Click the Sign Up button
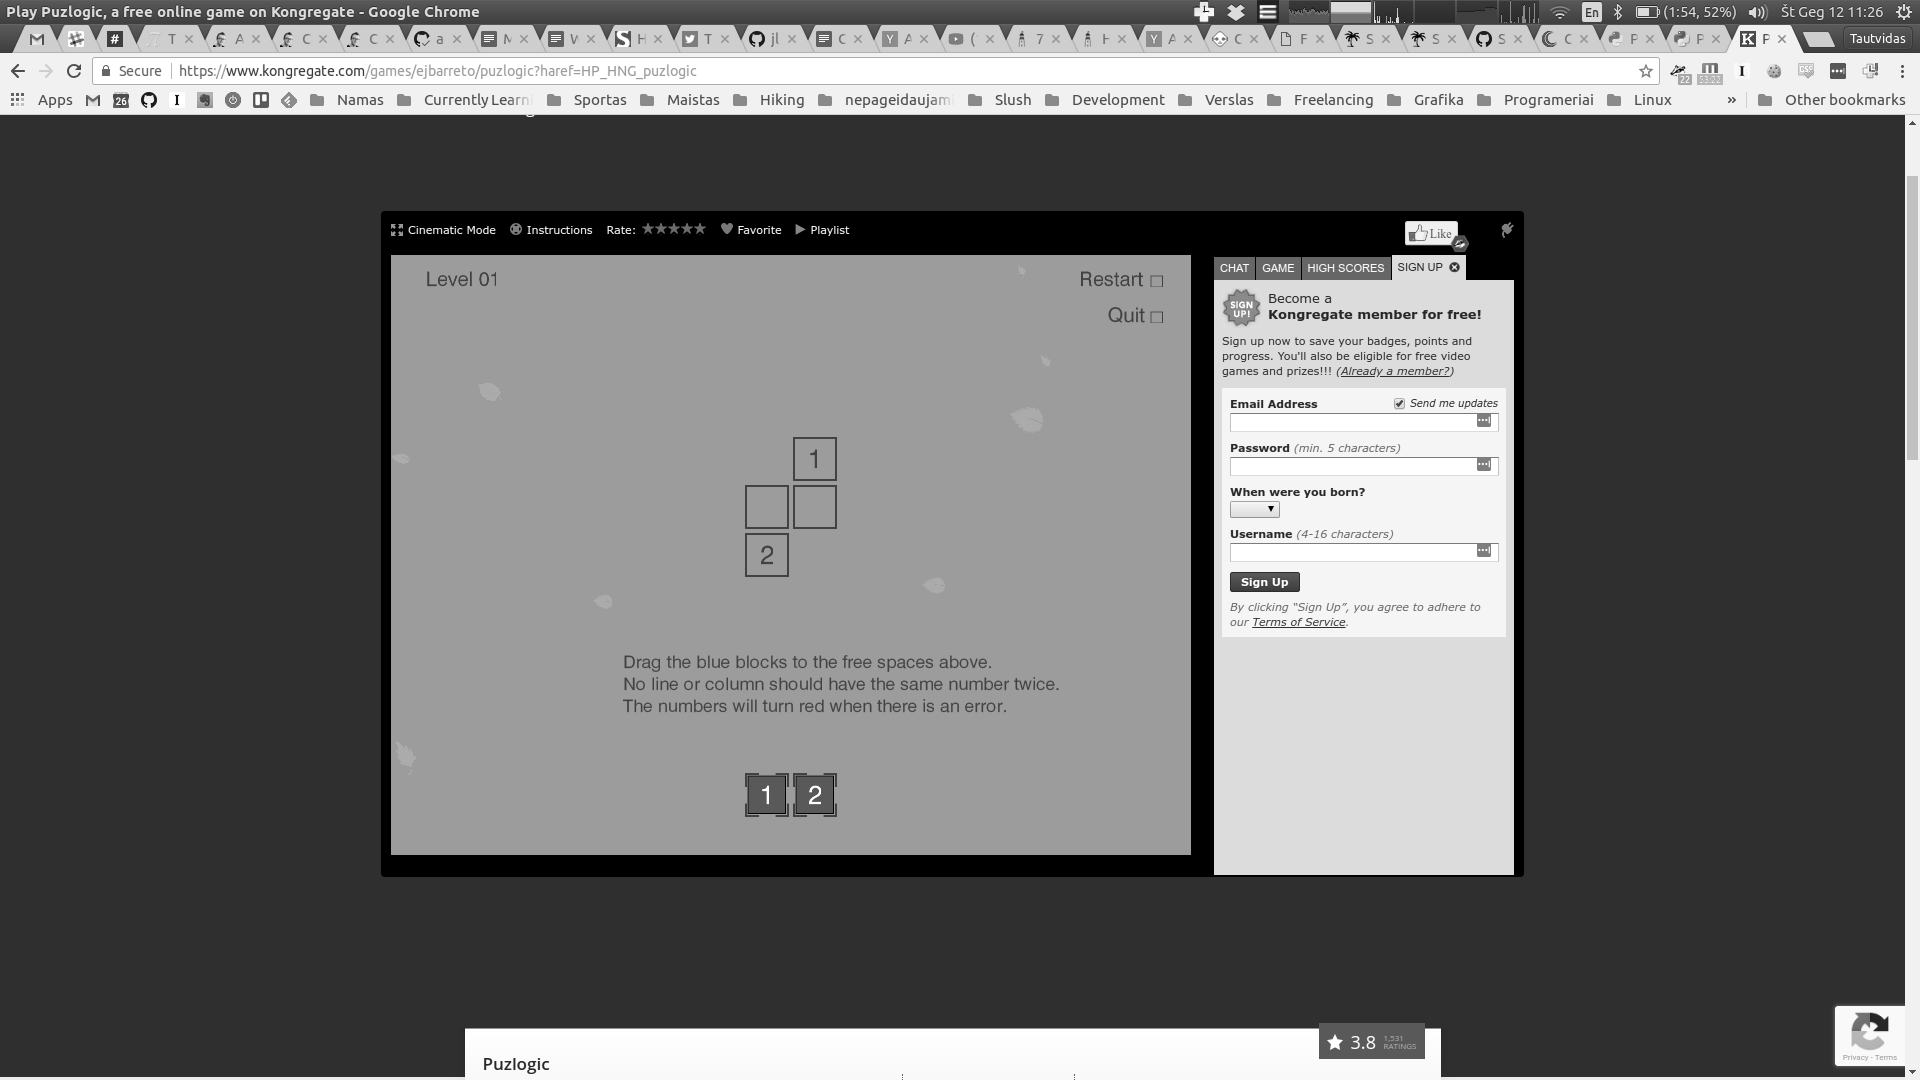1920x1080 pixels. (1263, 582)
